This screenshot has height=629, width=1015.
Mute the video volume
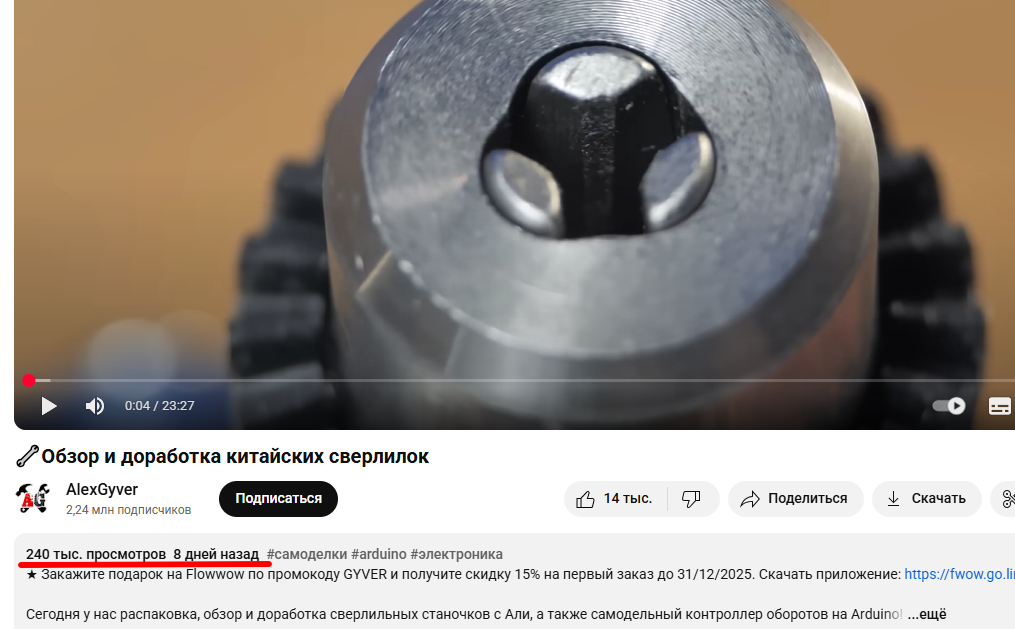pyautogui.click(x=95, y=406)
